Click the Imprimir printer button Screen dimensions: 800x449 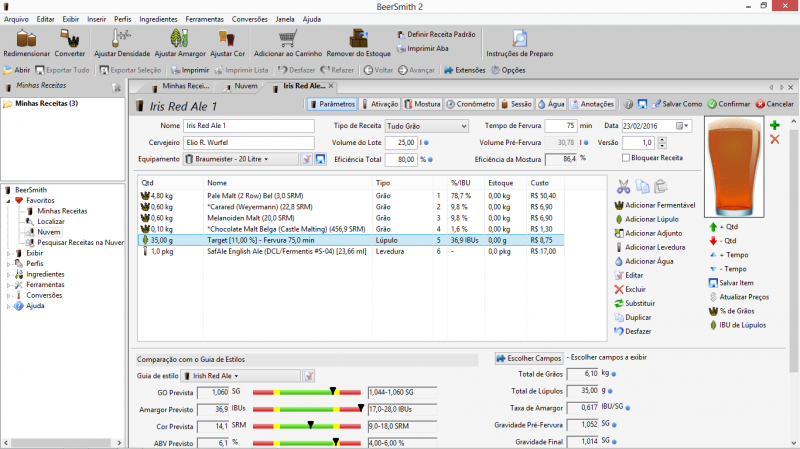point(190,70)
